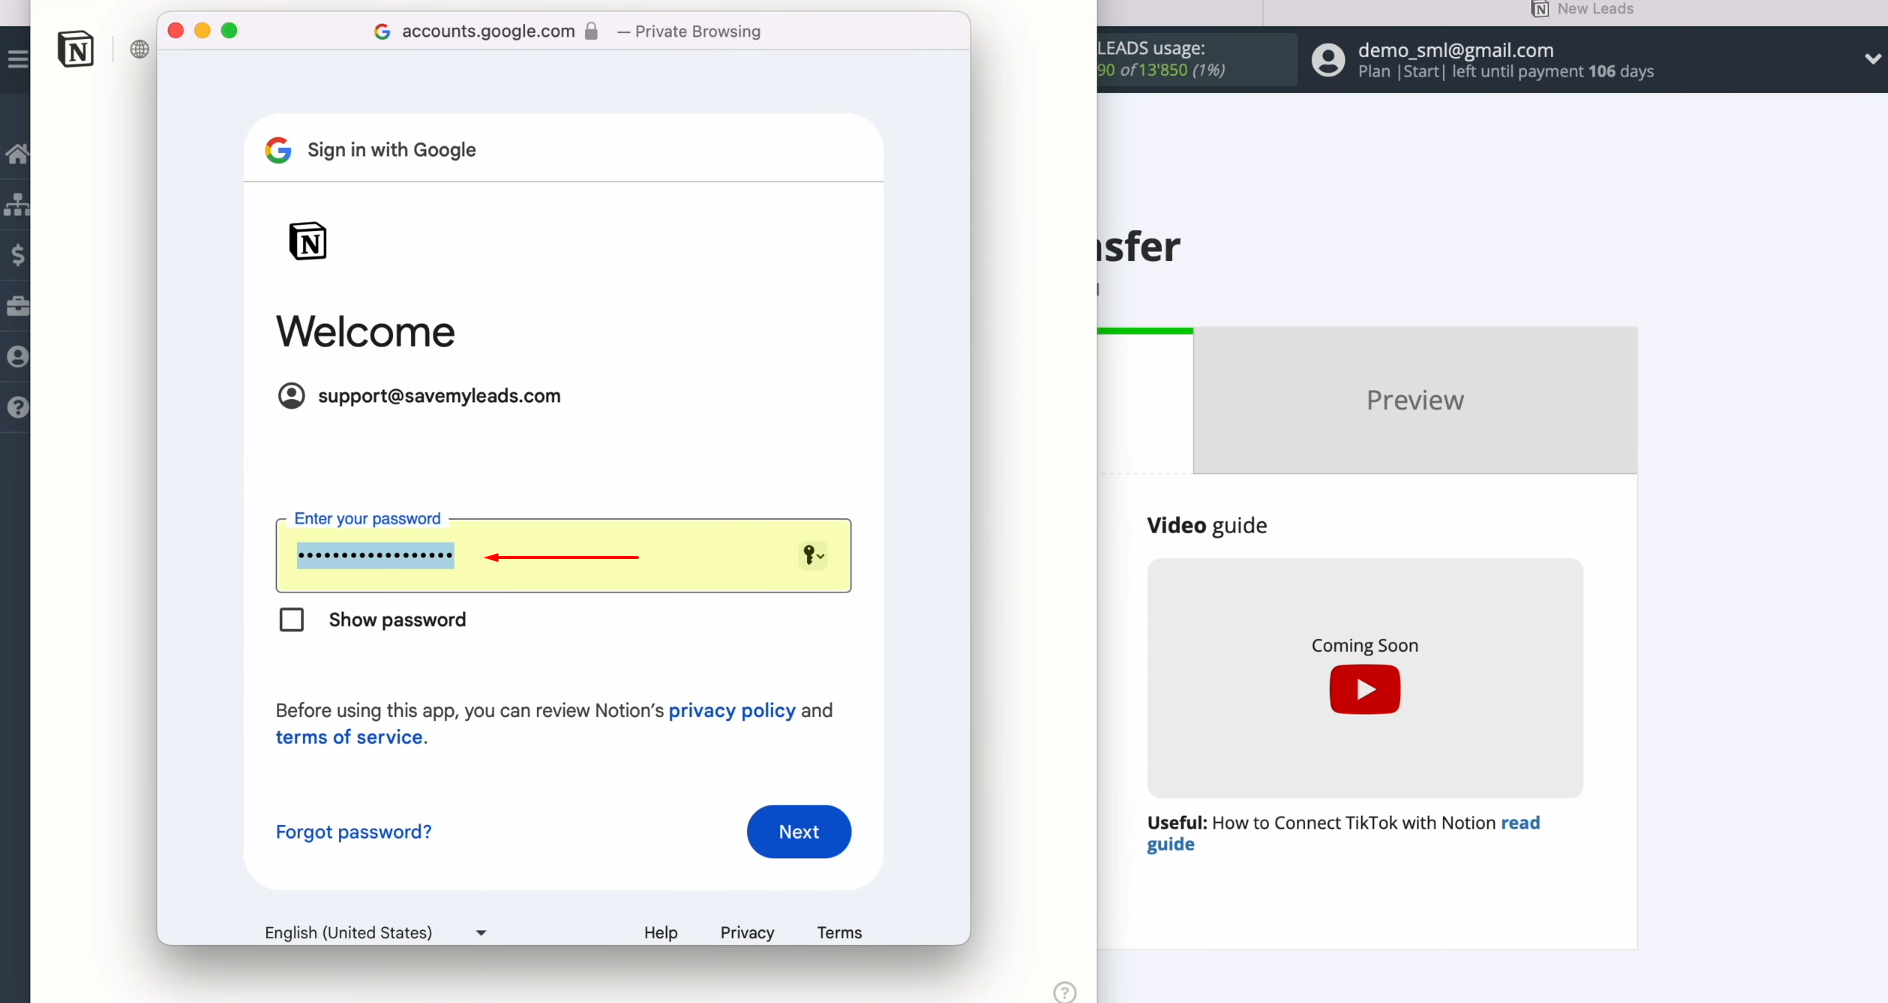
Task: Click the Notion logo beside the globe icon
Action: pyautogui.click(x=76, y=49)
